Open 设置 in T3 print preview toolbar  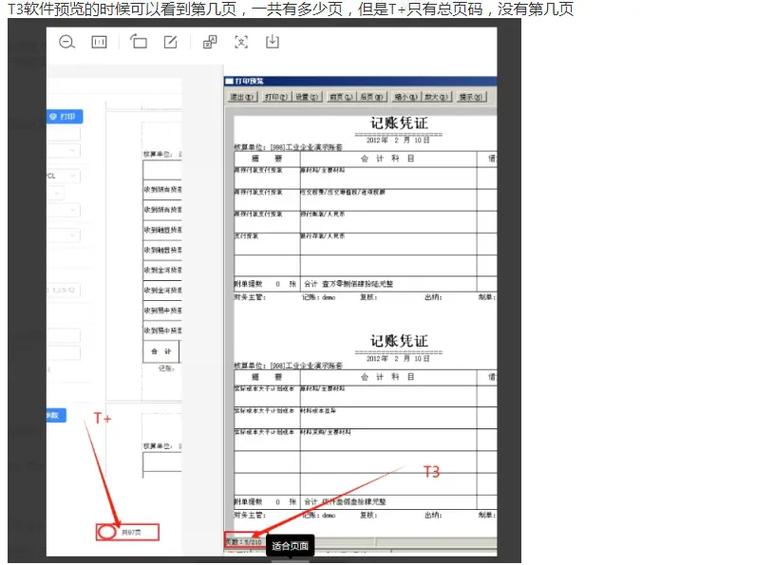point(308,97)
